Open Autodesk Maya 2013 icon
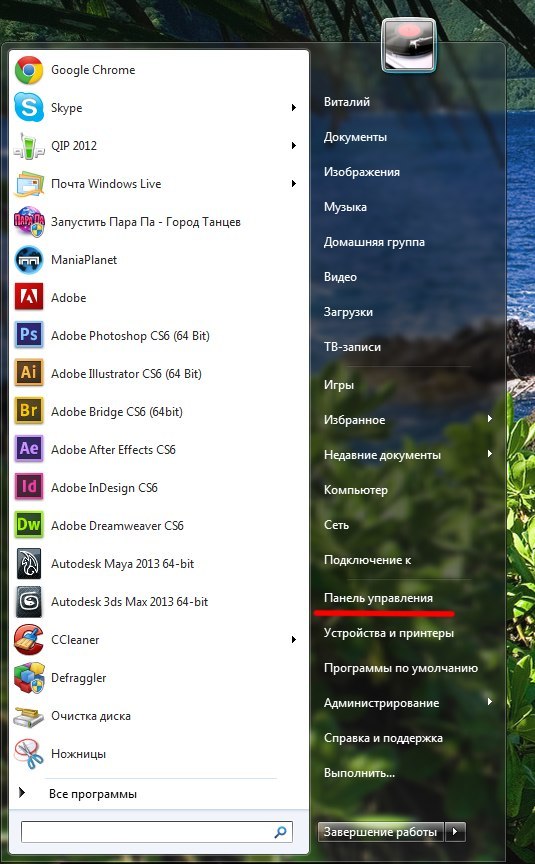The width and height of the screenshot is (535, 864). coord(29,563)
